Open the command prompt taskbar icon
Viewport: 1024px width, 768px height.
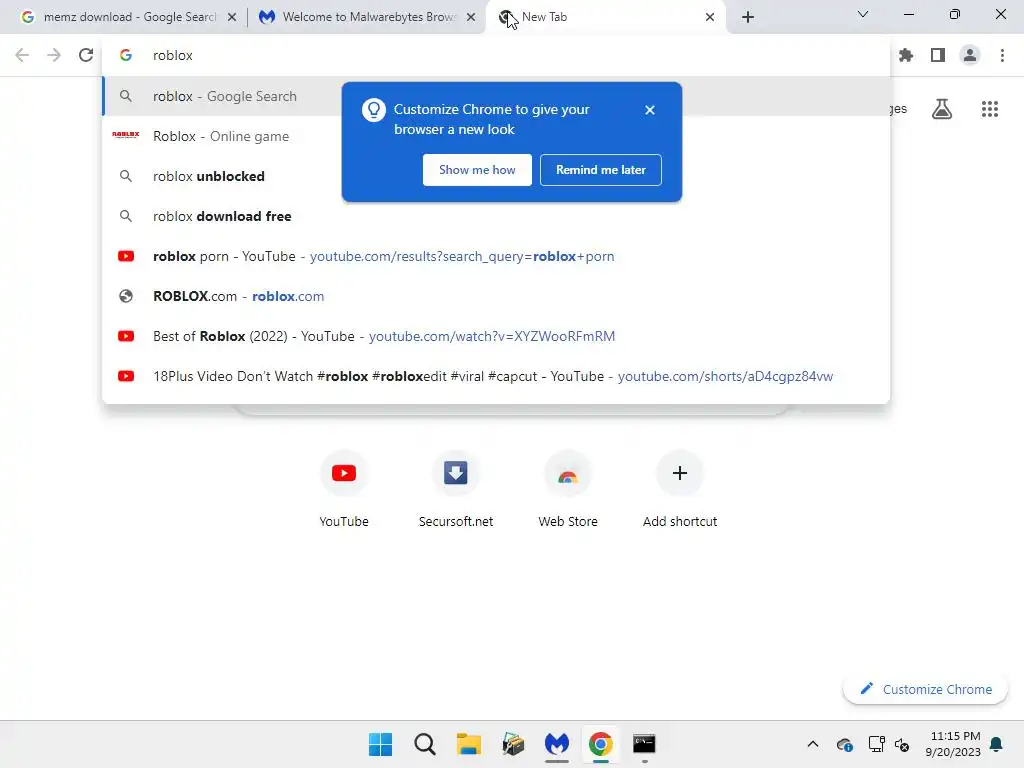644,744
